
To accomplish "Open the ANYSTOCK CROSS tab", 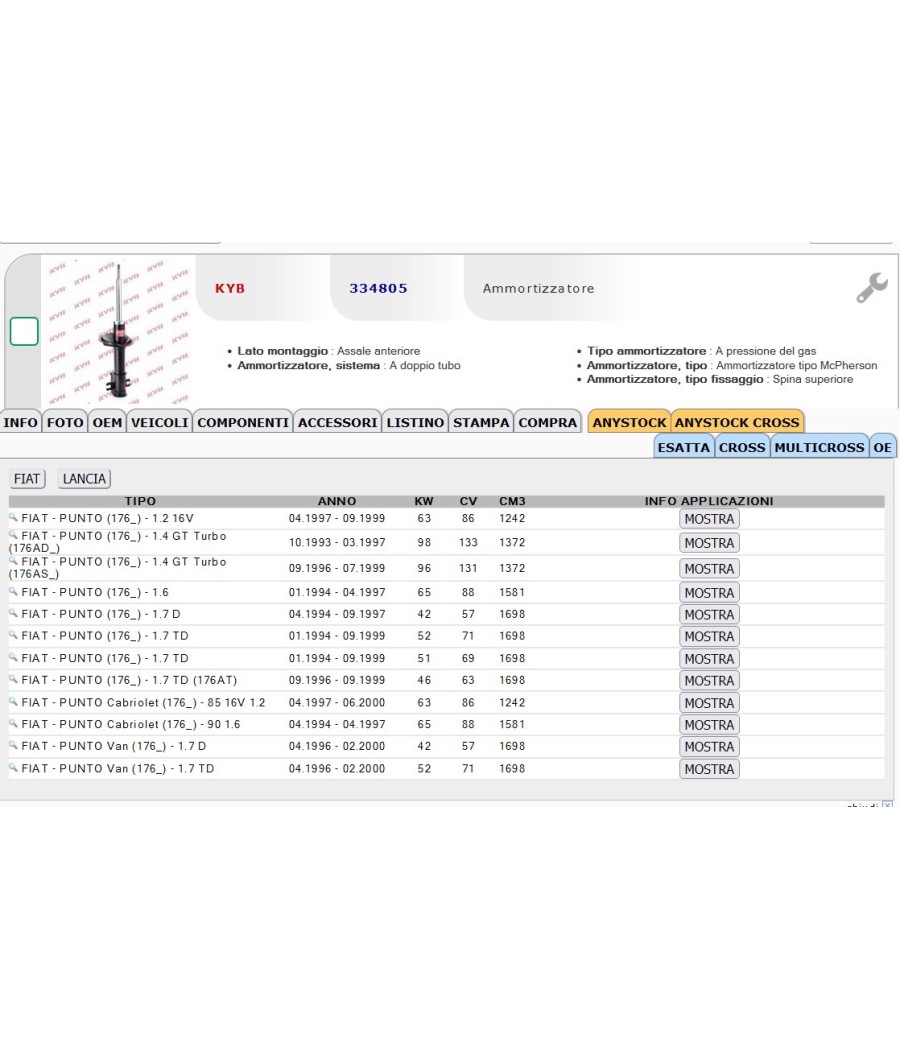I will (737, 422).
